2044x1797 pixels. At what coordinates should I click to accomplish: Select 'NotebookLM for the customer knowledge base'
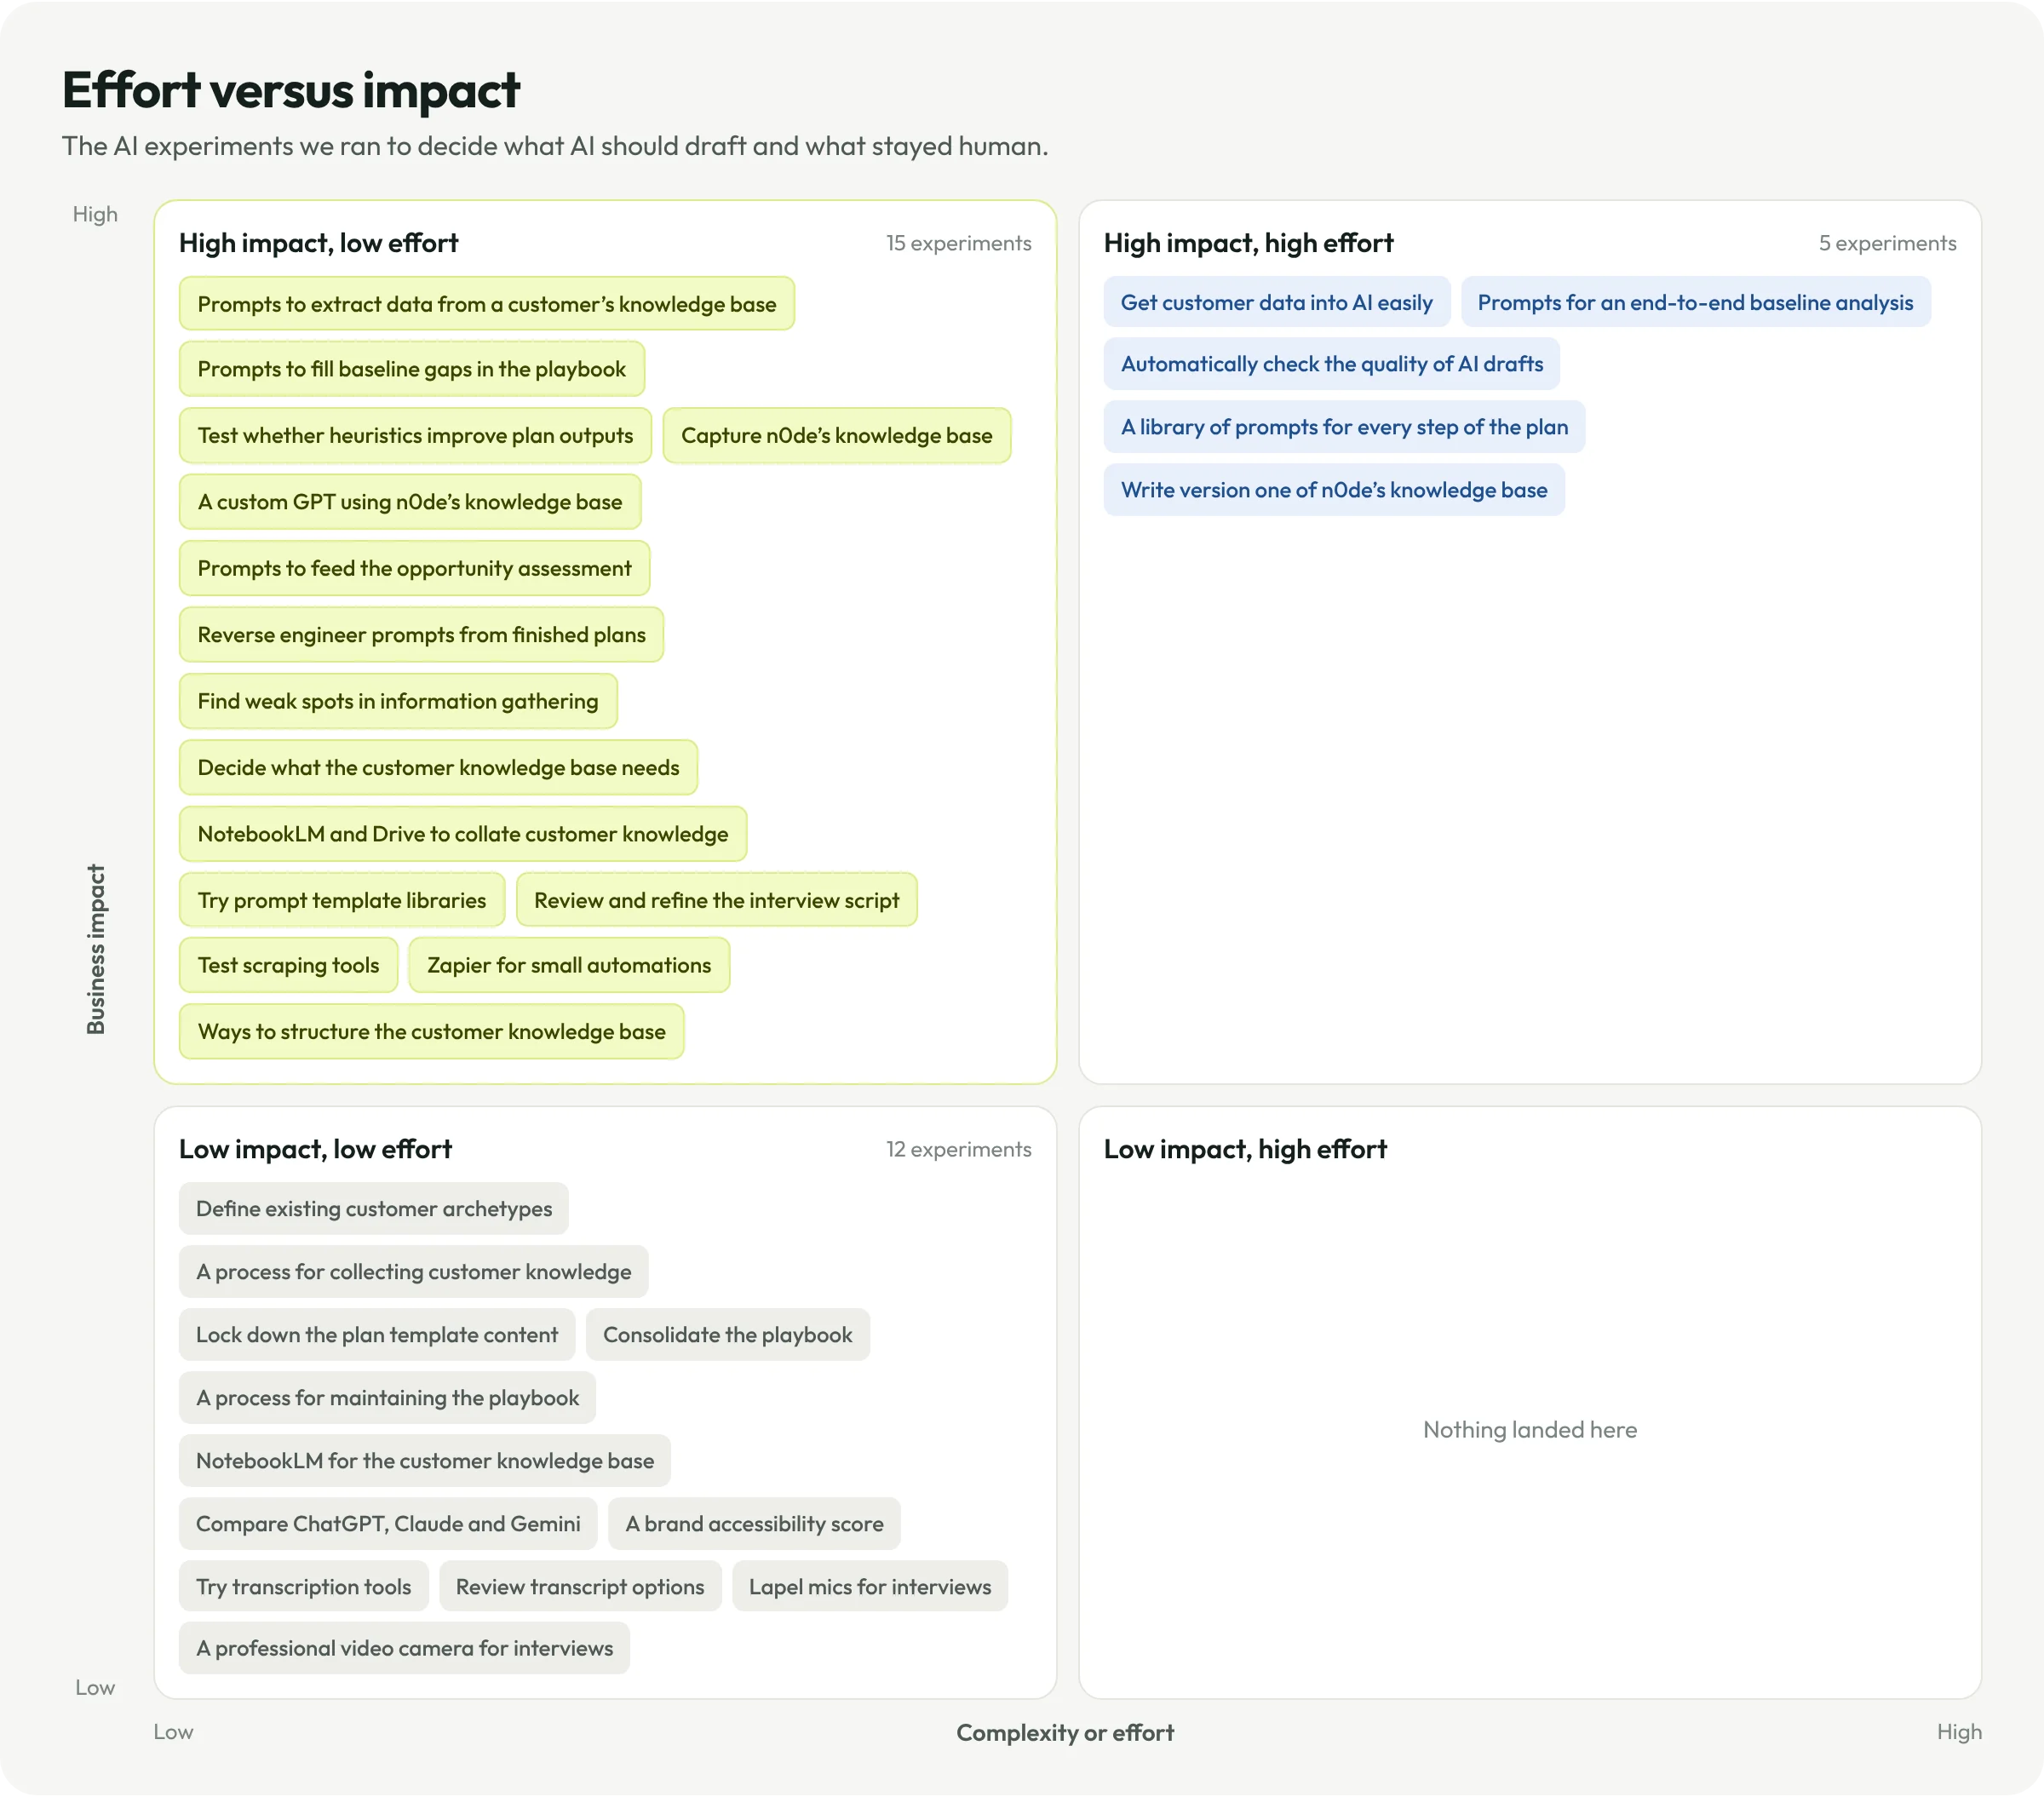(425, 1461)
